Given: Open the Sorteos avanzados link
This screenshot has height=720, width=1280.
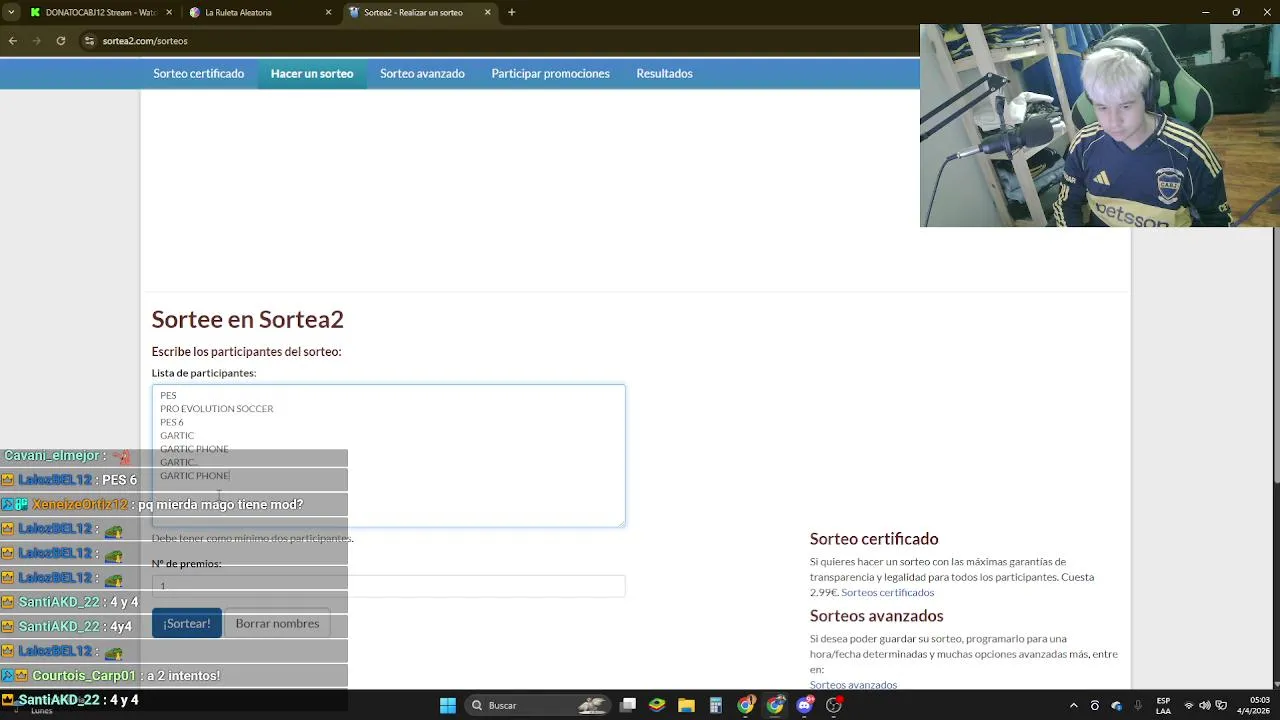Looking at the screenshot, I should [x=853, y=685].
